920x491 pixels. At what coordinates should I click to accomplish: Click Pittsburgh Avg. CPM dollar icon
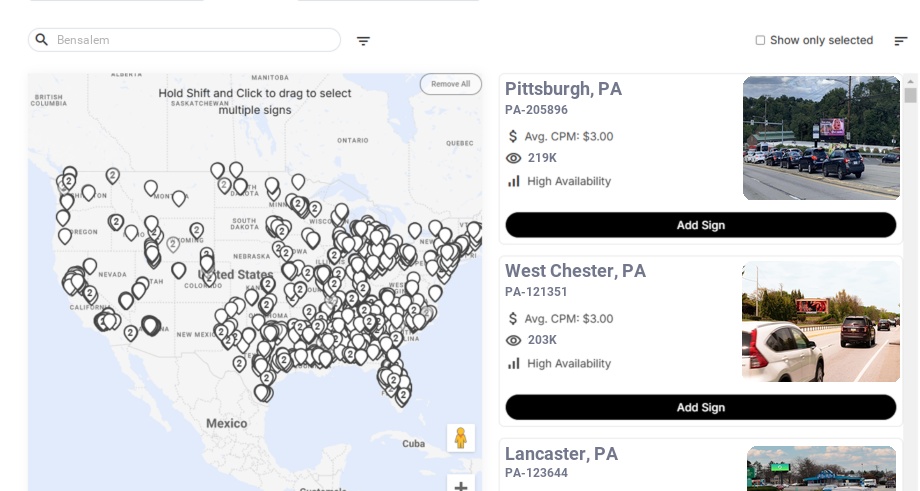click(x=514, y=136)
